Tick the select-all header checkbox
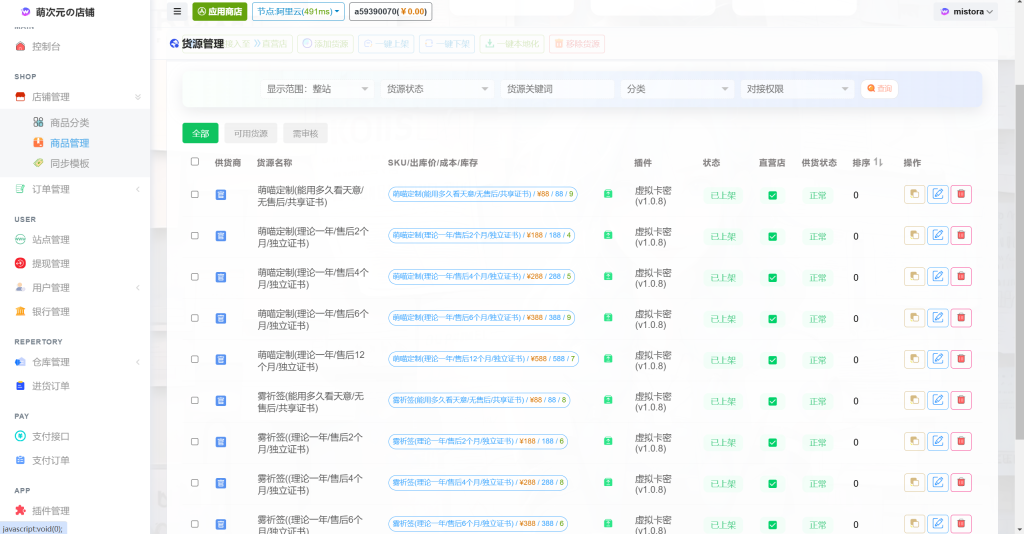The width and height of the screenshot is (1024, 534). (195, 161)
